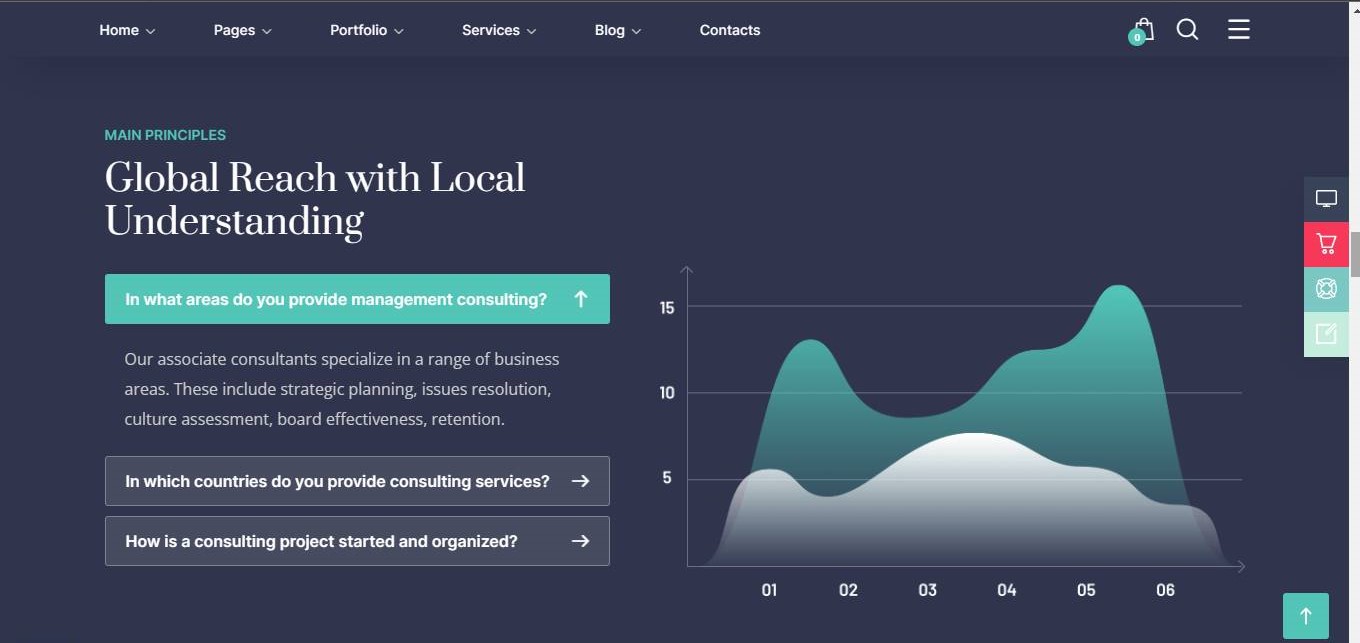Click chart x-axis label 03
Screen dimensions: 1360x643
point(928,590)
